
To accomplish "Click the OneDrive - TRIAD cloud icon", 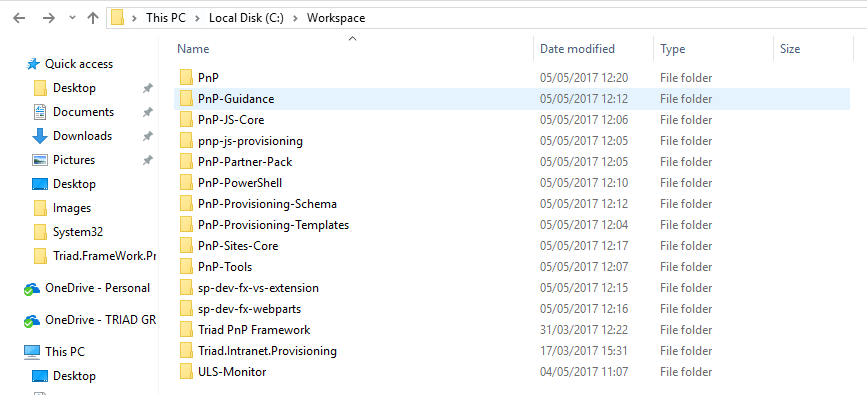I will click(x=32, y=320).
